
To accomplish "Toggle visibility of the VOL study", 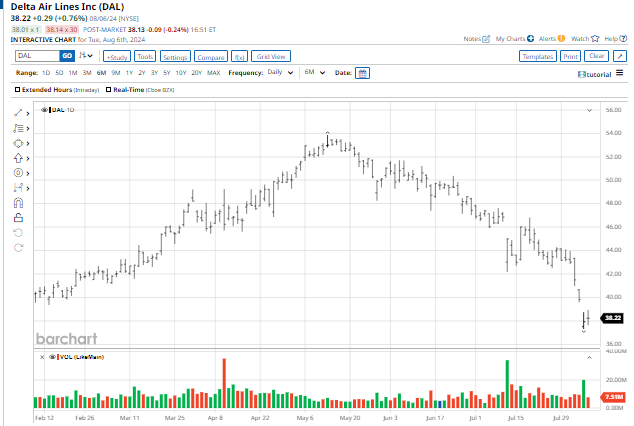I will [49, 357].
